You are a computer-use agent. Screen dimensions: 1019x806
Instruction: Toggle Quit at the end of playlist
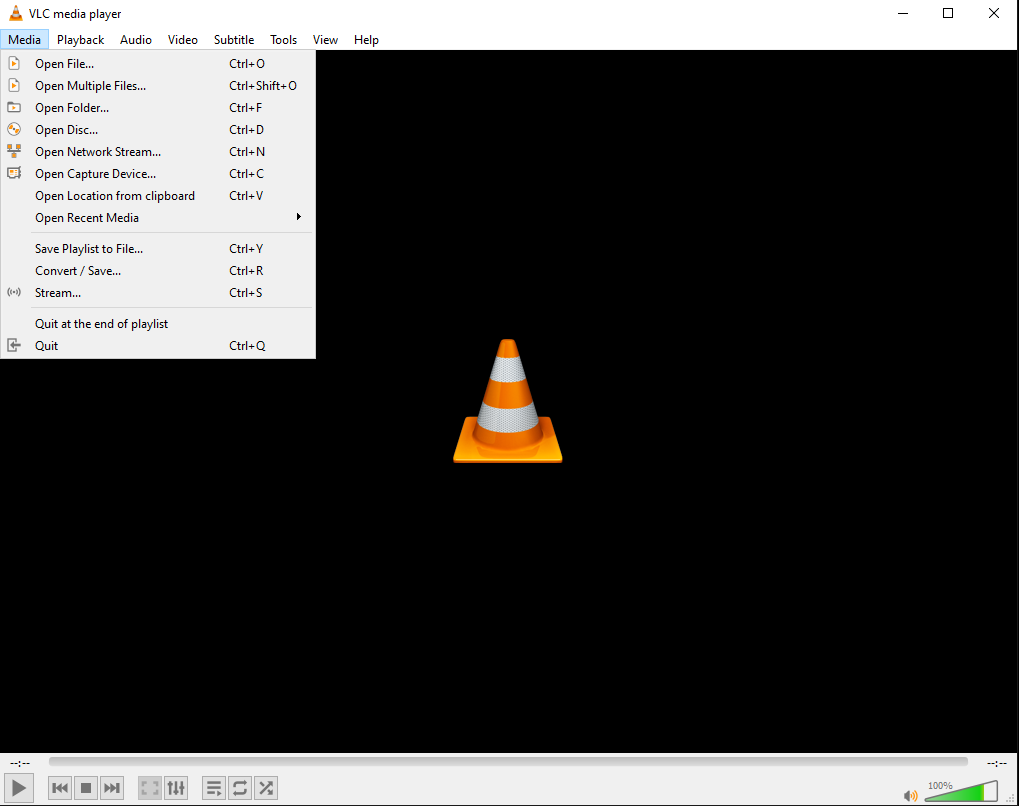158,324
